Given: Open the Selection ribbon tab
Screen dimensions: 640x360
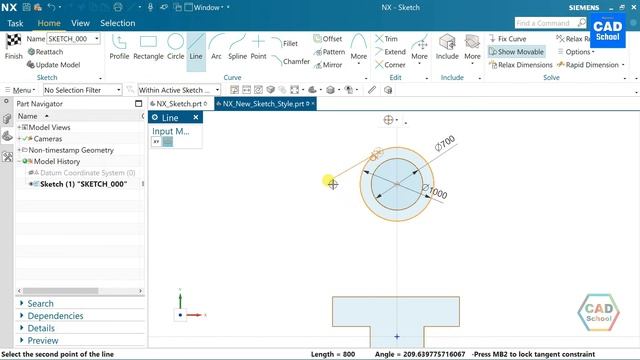Looking at the screenshot, I should [x=118, y=23].
